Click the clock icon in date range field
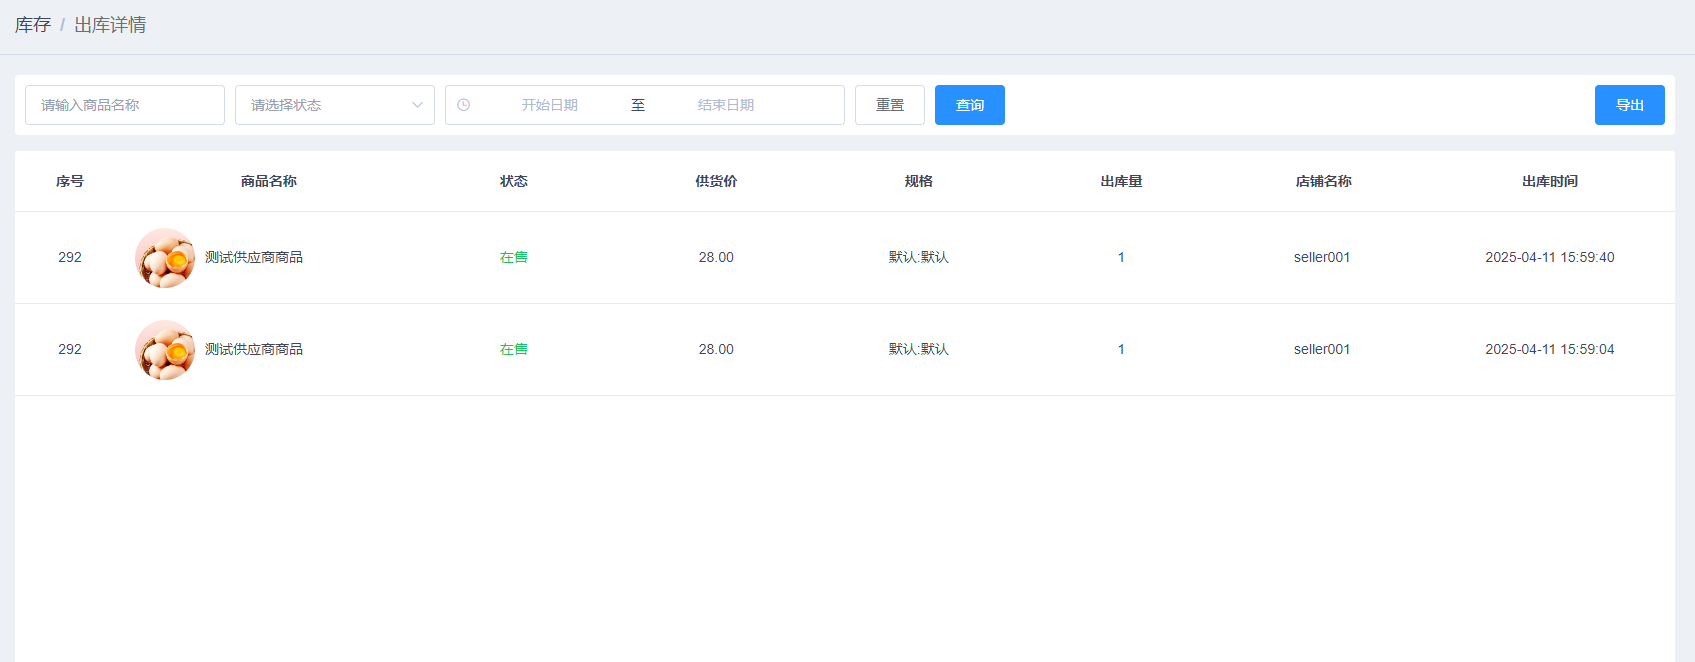The image size is (1695, 662). click(x=464, y=105)
